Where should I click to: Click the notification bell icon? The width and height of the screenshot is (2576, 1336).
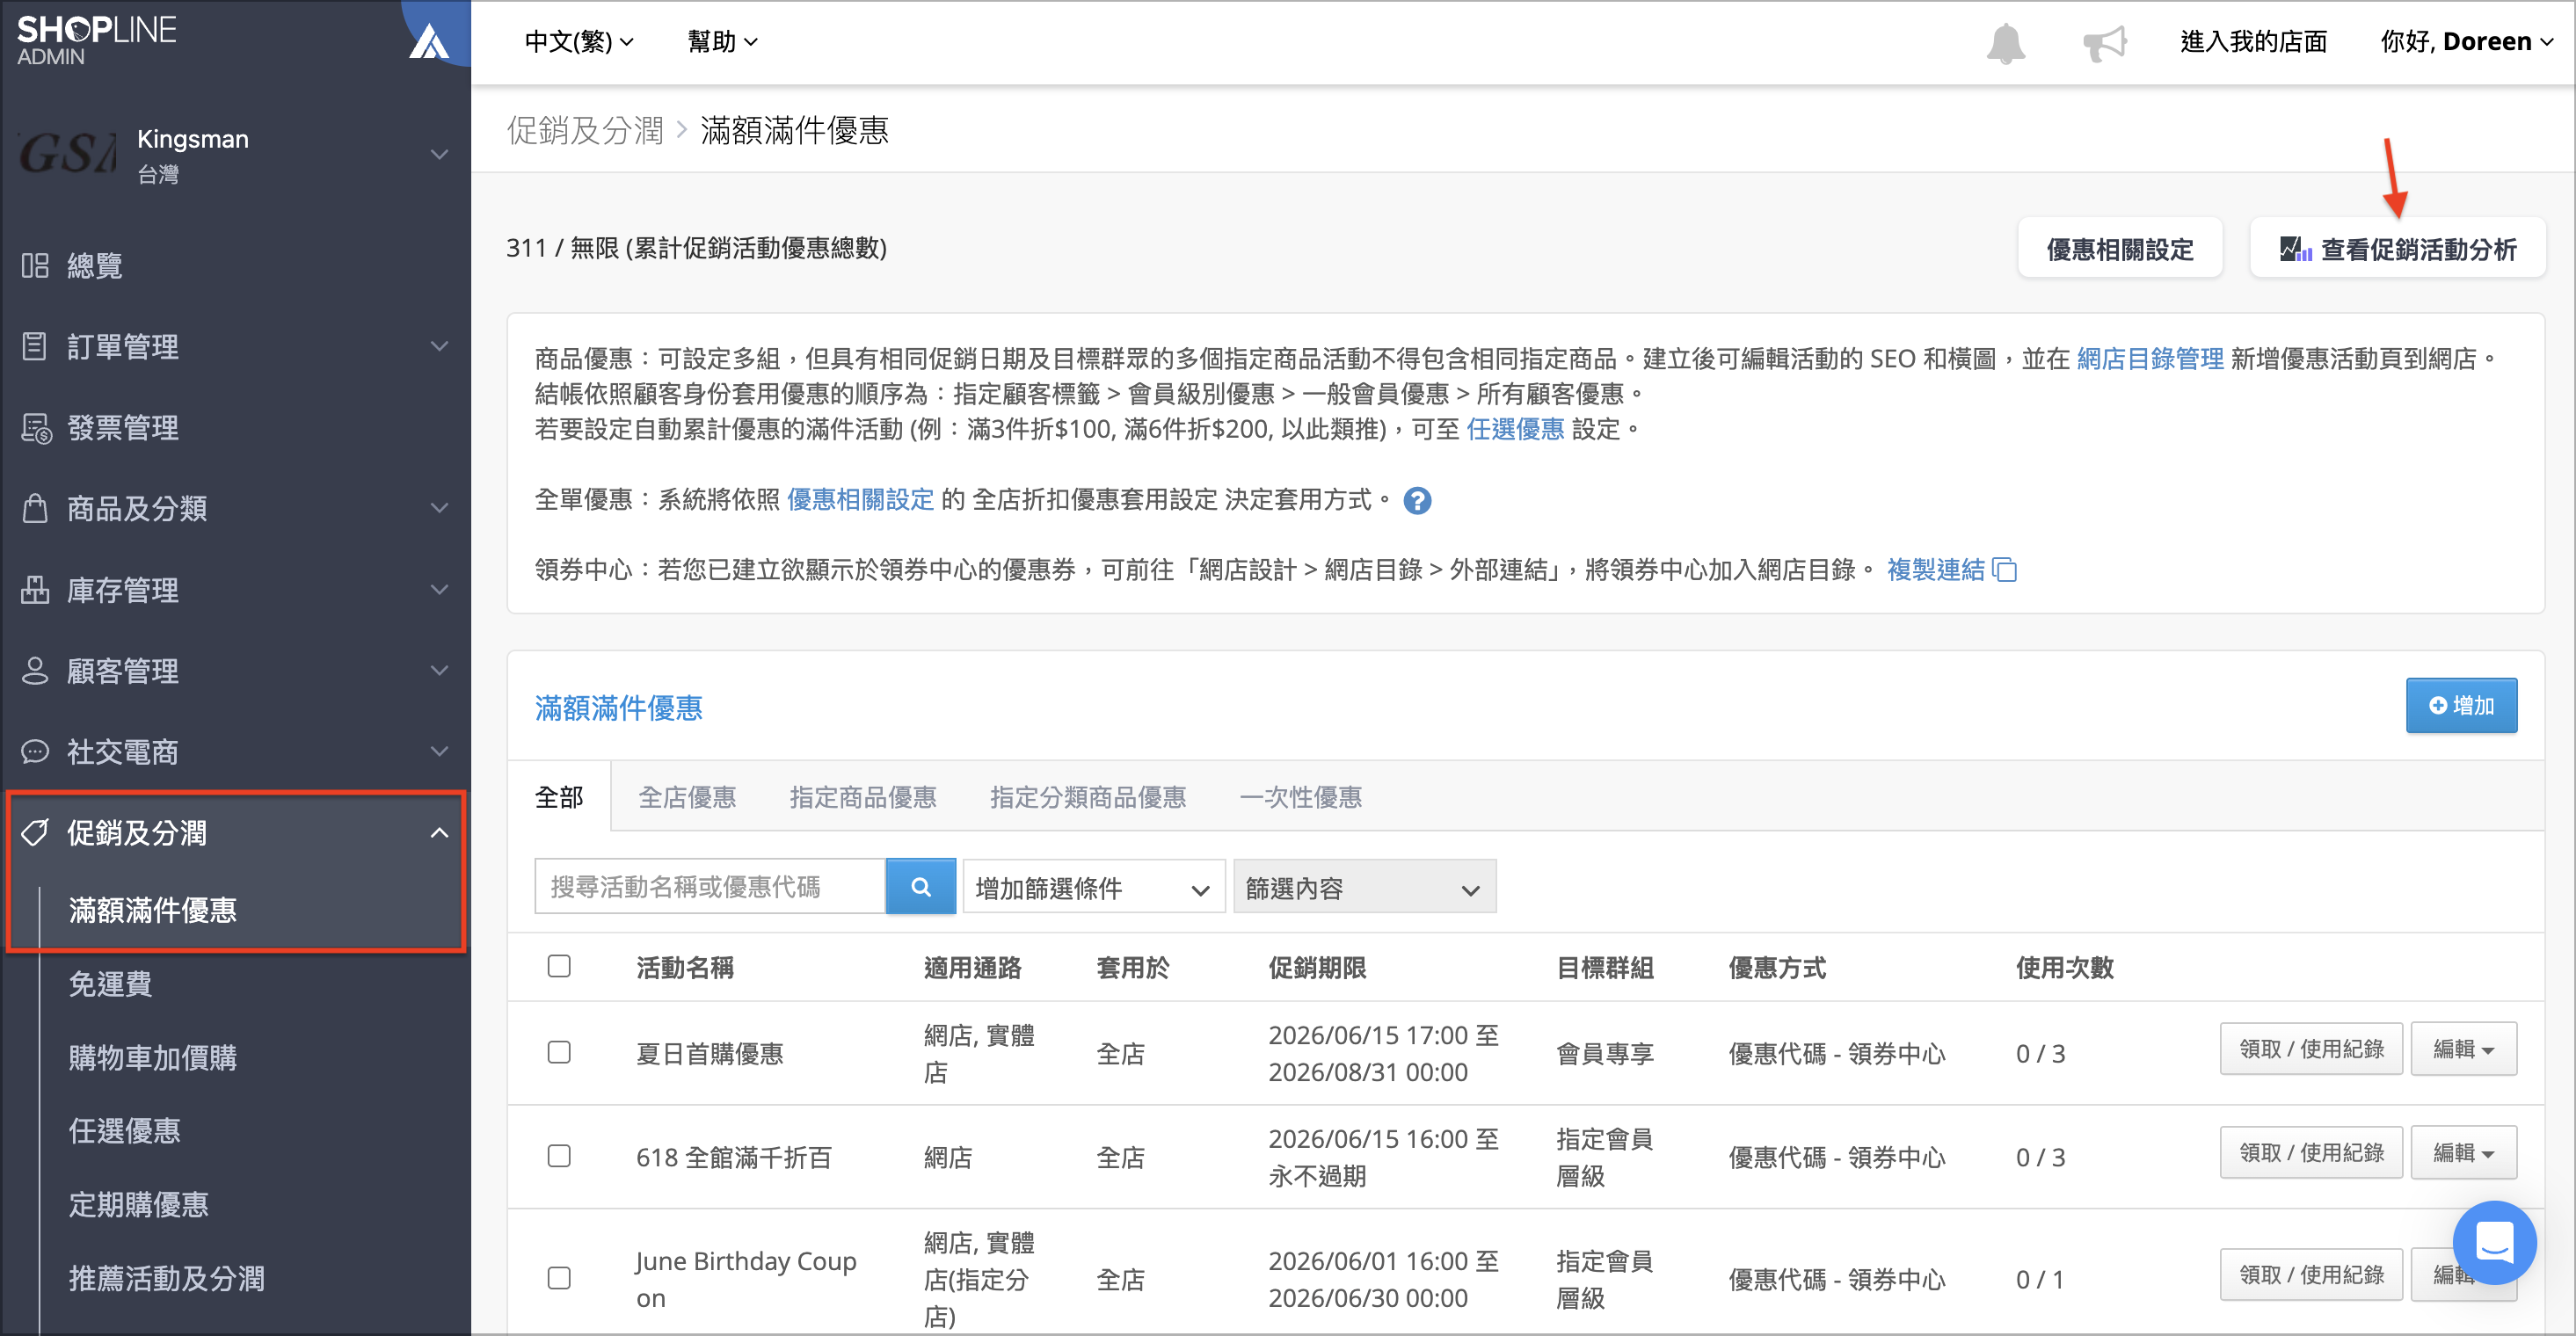(x=2005, y=43)
